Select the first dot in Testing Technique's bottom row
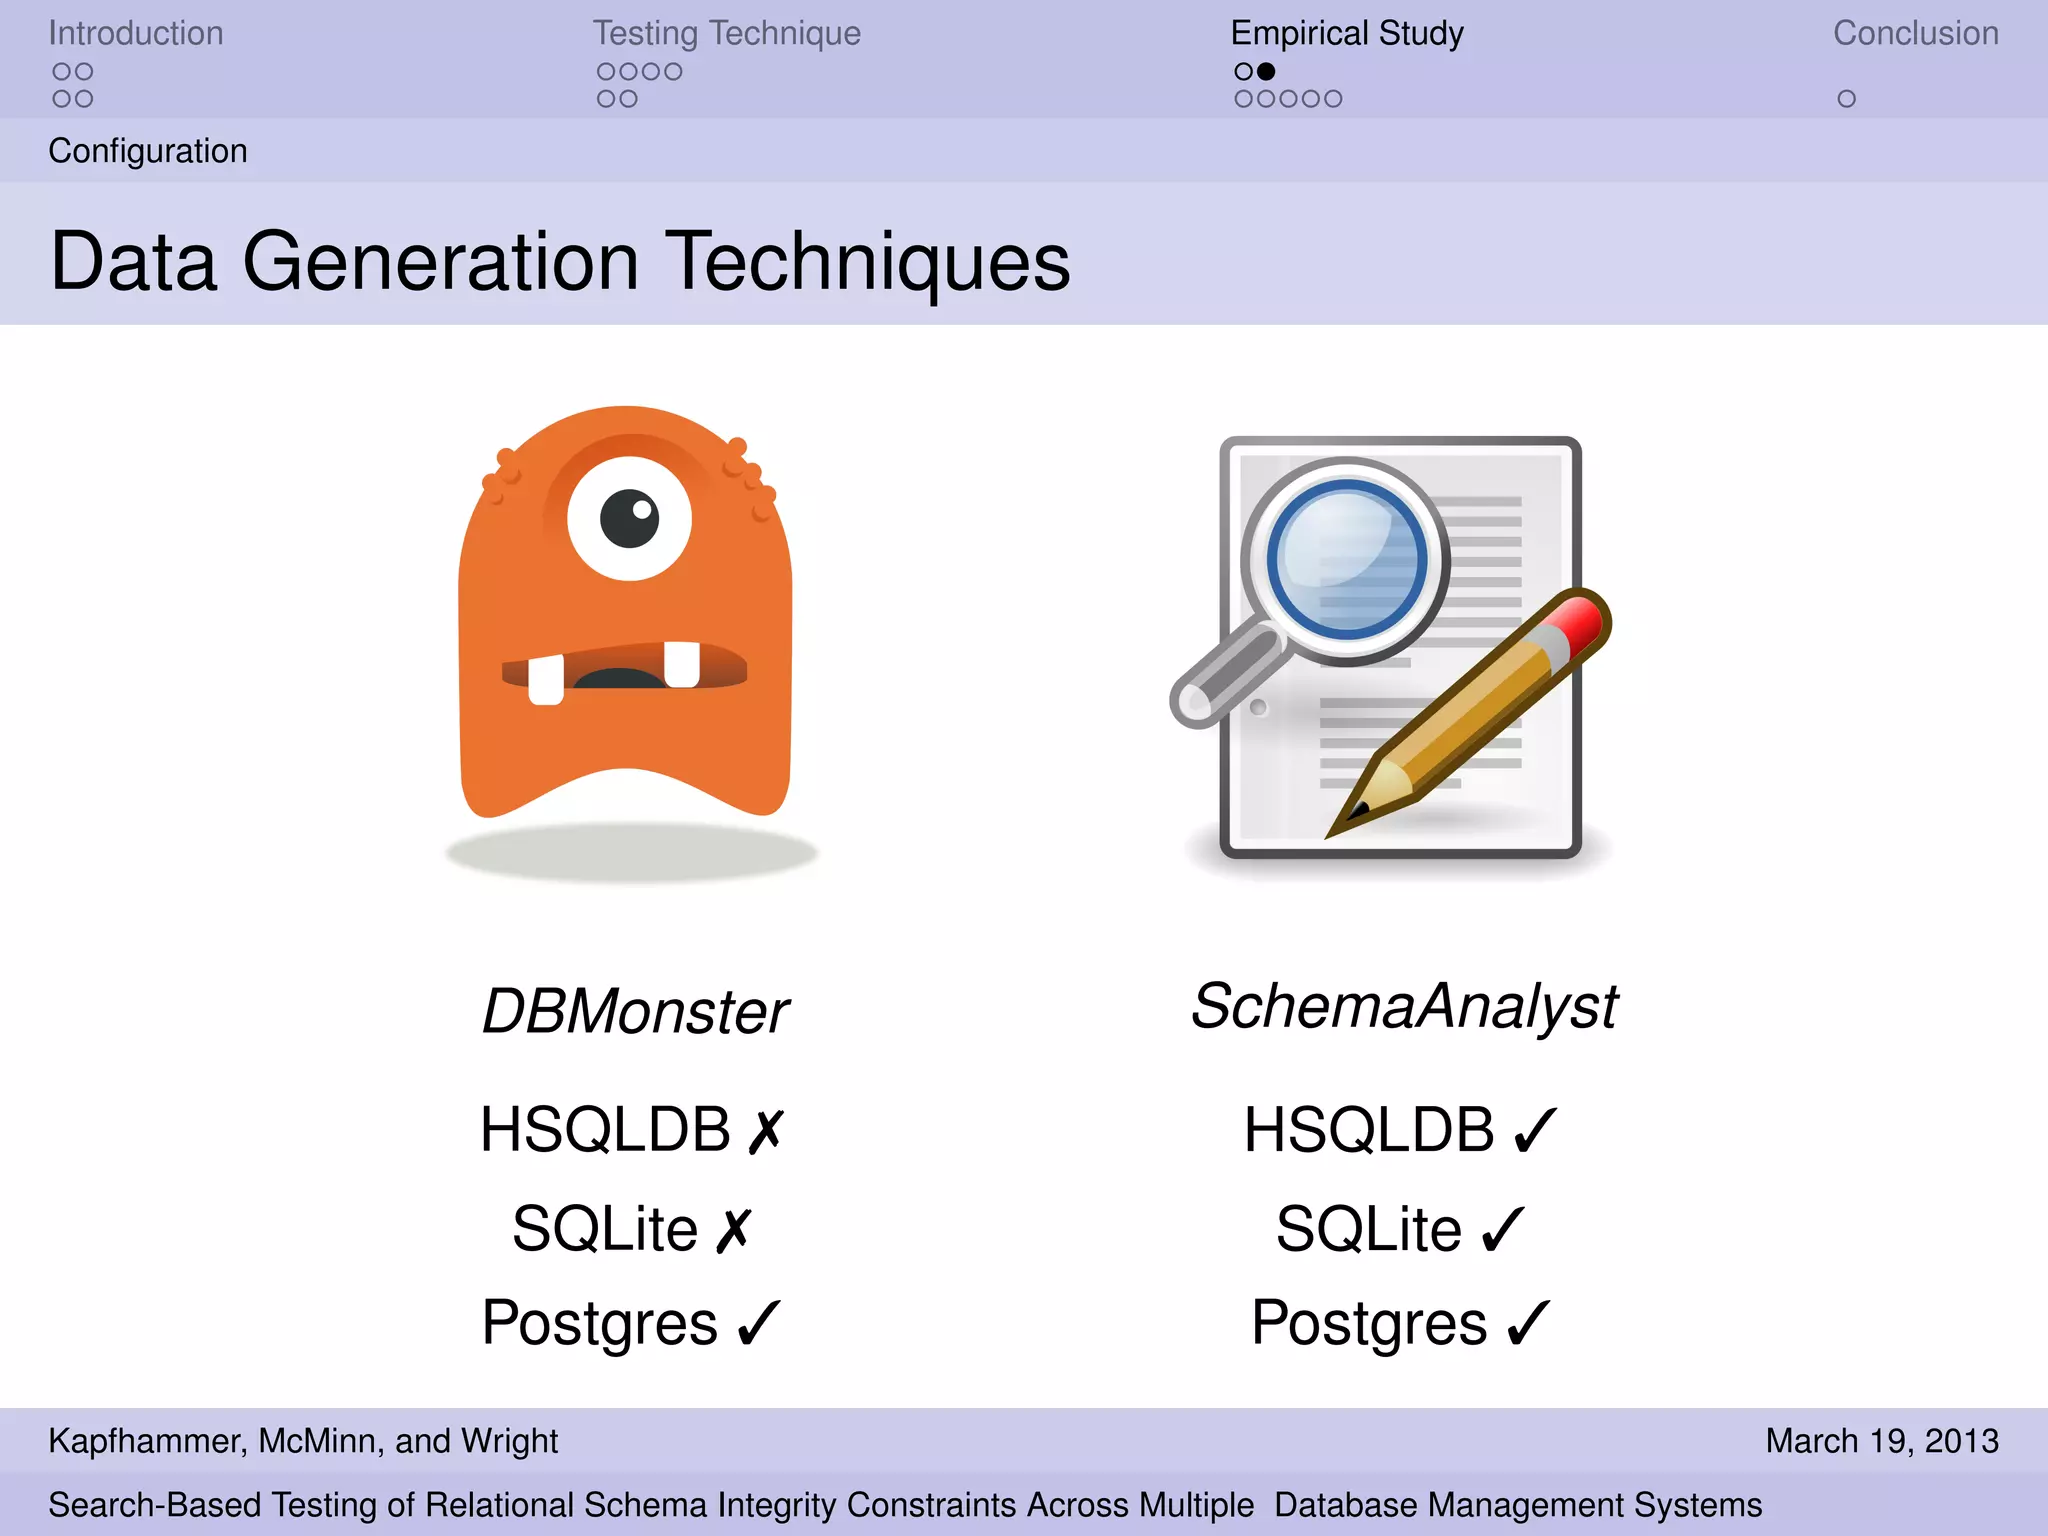2048x1536 pixels. point(606,99)
